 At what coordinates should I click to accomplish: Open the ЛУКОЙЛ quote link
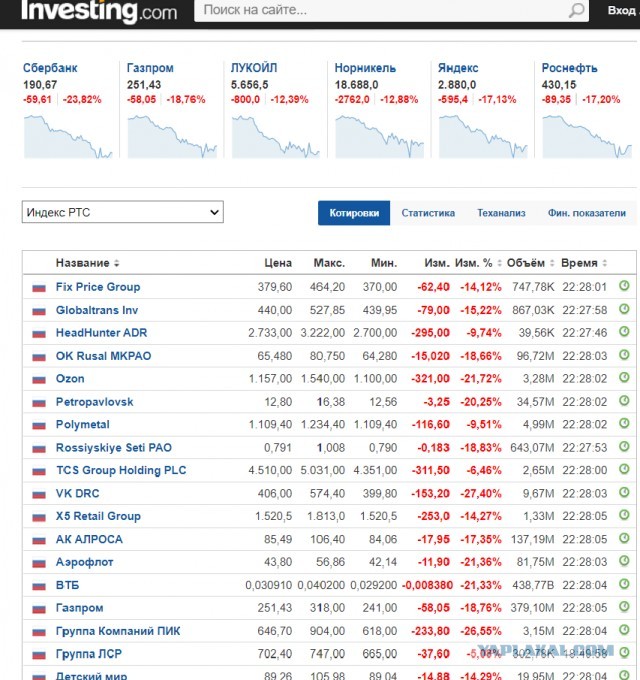[254, 68]
